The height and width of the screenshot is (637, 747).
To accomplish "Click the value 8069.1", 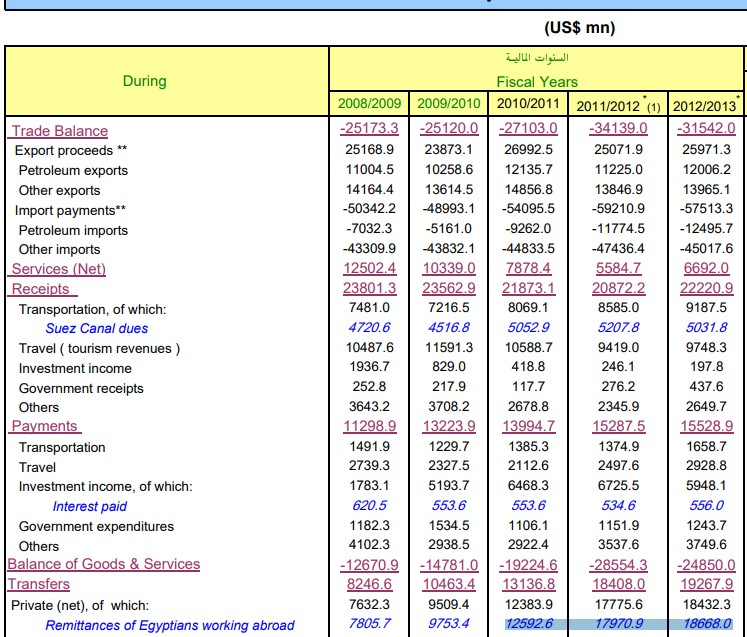I will coord(528,307).
